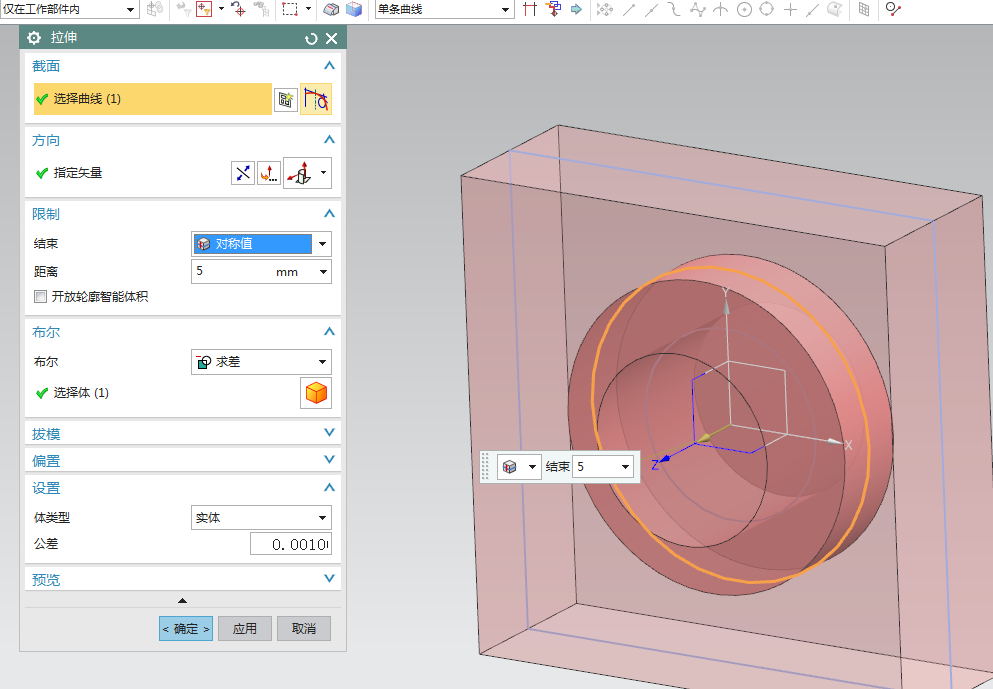Click the 确定 button
Image resolution: width=993 pixels, height=689 pixels.
point(186,629)
